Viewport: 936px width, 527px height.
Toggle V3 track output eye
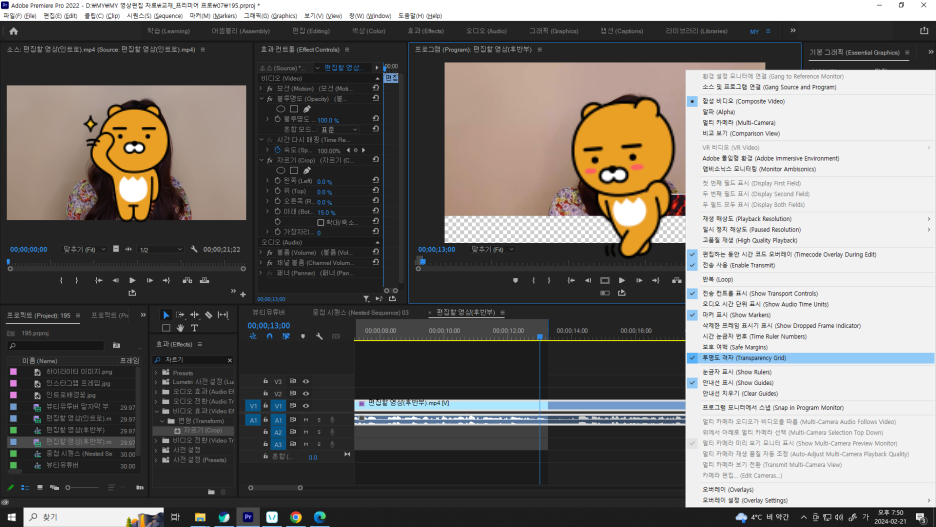pos(306,381)
